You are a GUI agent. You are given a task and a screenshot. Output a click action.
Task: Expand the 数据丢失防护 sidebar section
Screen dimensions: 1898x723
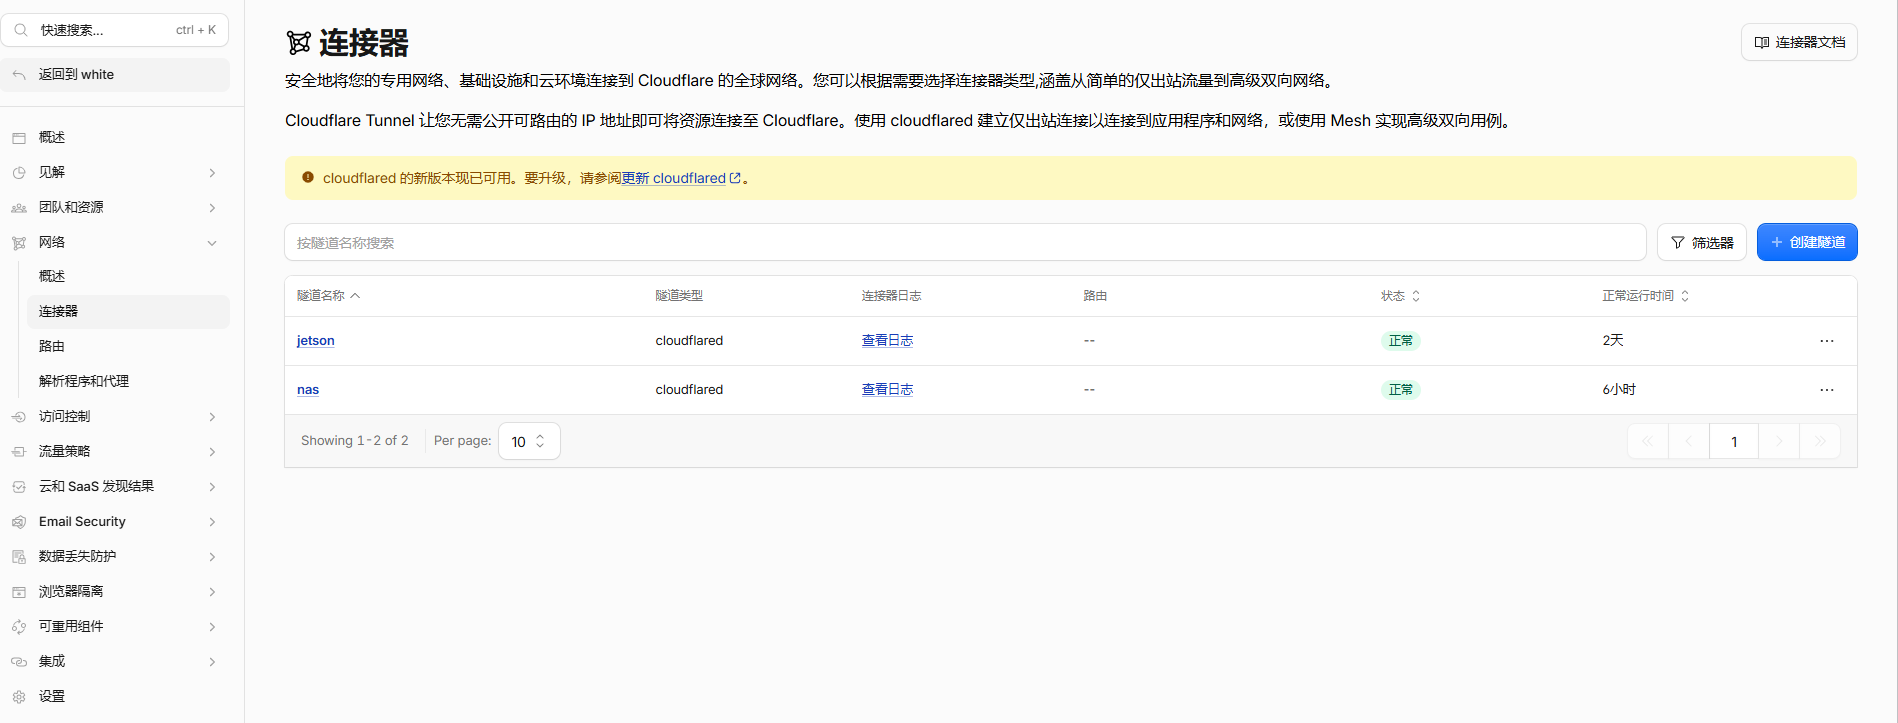coord(212,557)
